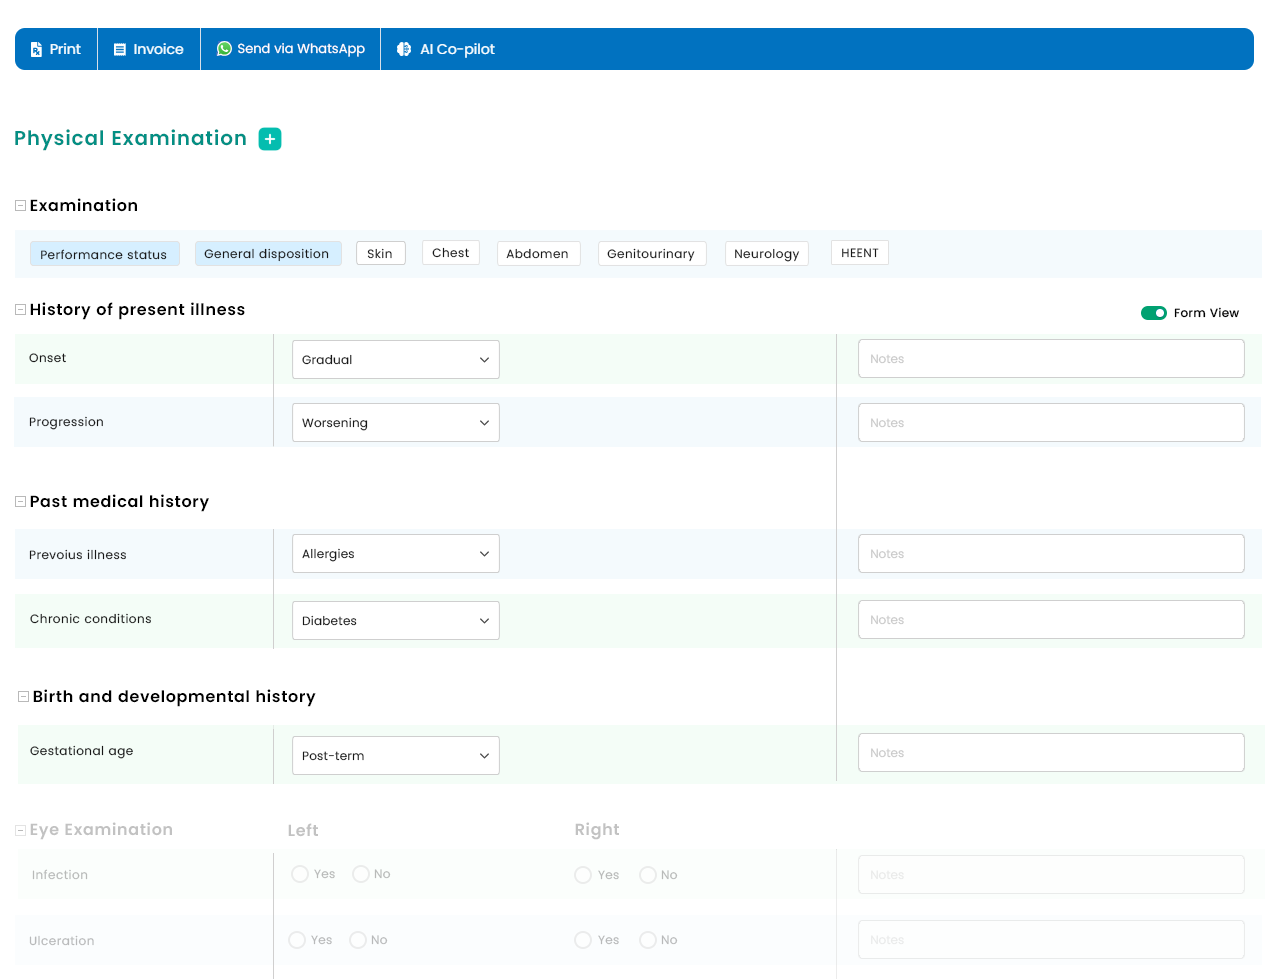1269x979 pixels.
Task: Select No for right eye Infection
Action: pos(648,875)
